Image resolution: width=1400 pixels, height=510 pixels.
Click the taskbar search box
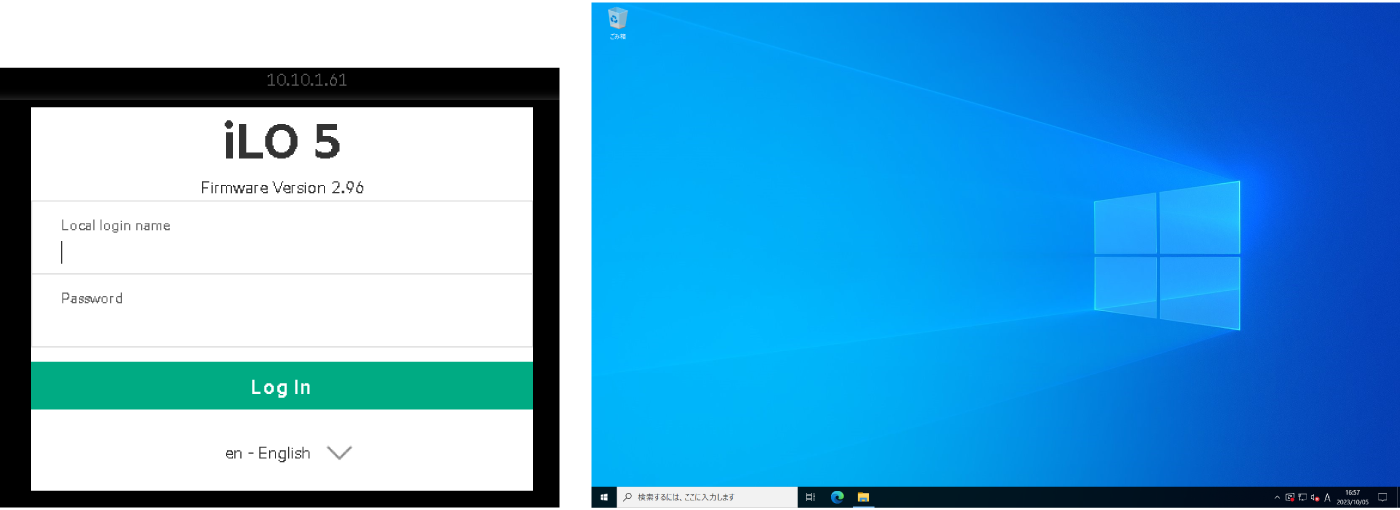pyautogui.click(x=705, y=497)
